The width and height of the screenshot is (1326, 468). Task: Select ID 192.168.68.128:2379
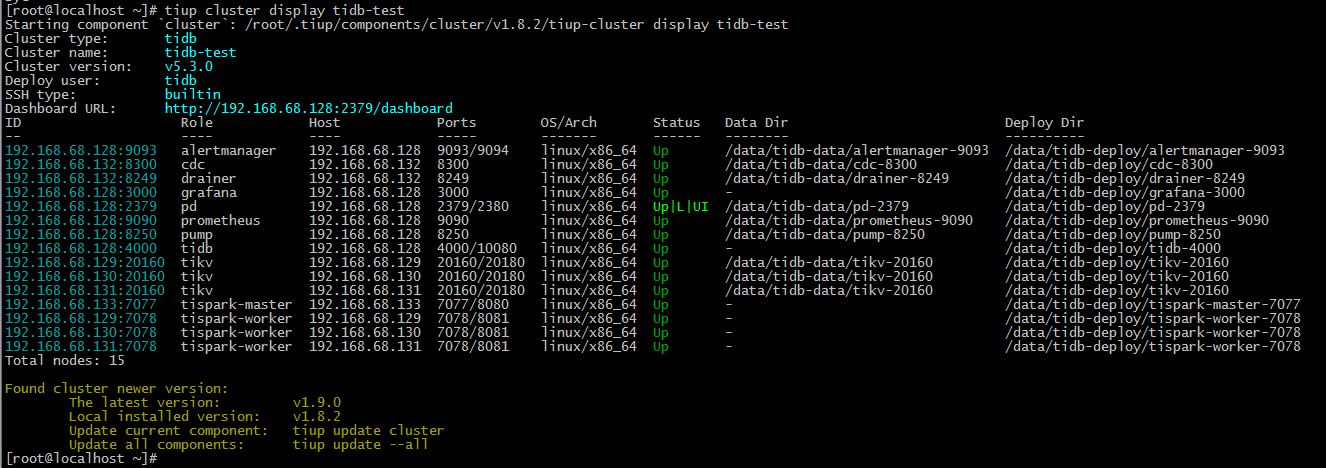pyautogui.click(x=81, y=206)
